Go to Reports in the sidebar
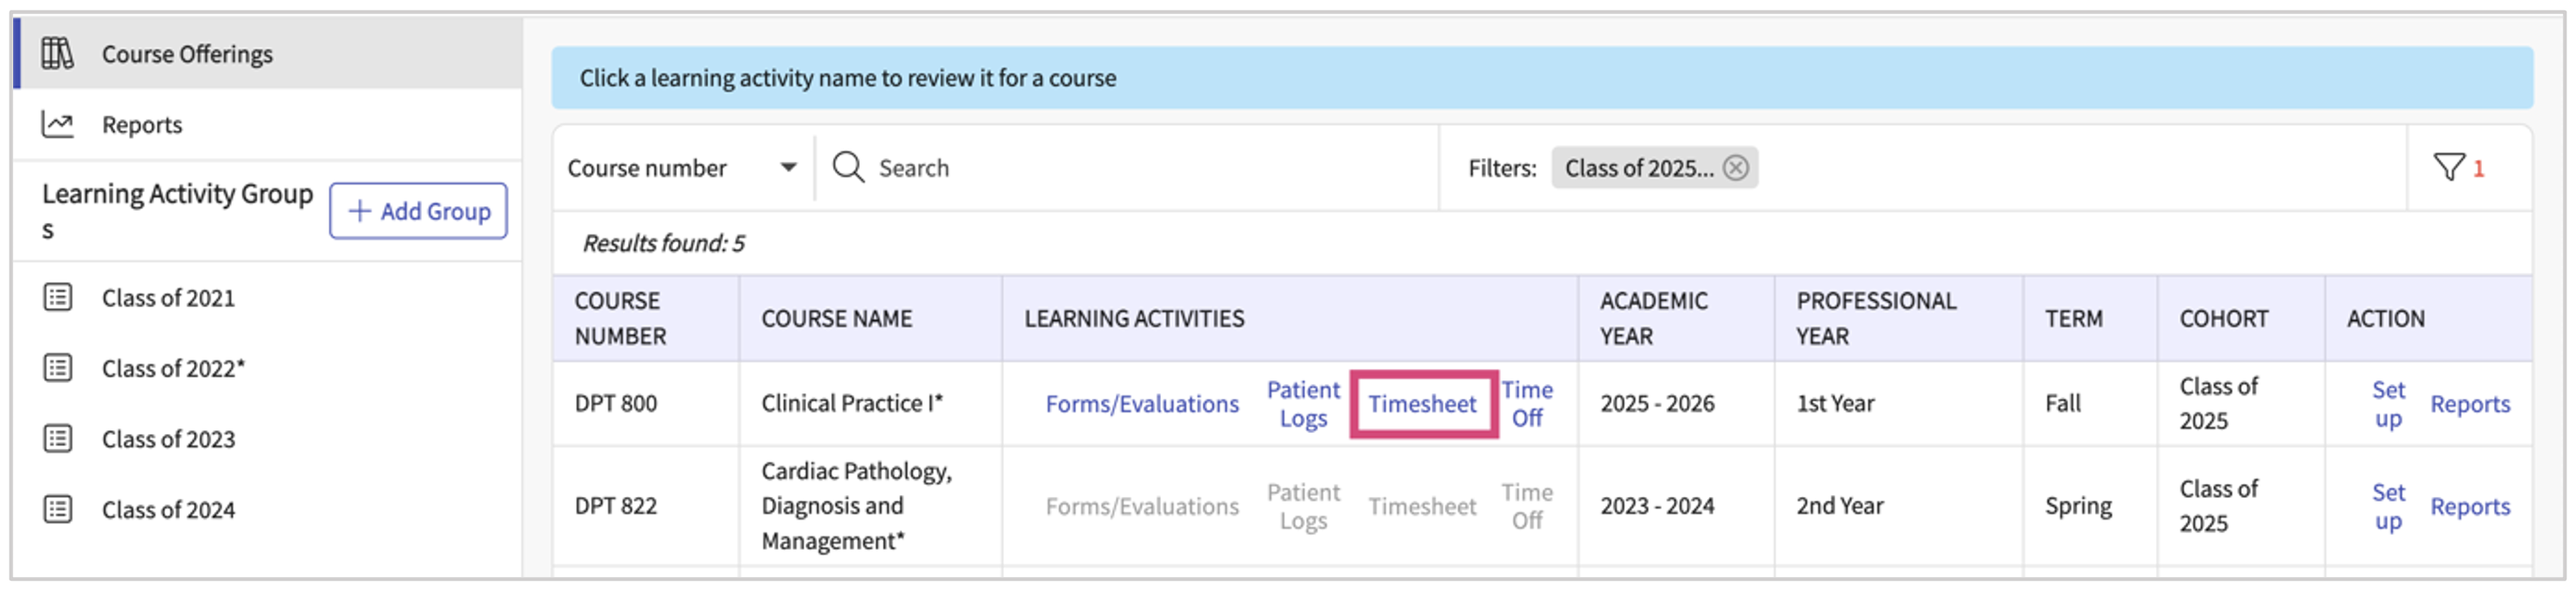The height and width of the screenshot is (593, 2576). (142, 125)
